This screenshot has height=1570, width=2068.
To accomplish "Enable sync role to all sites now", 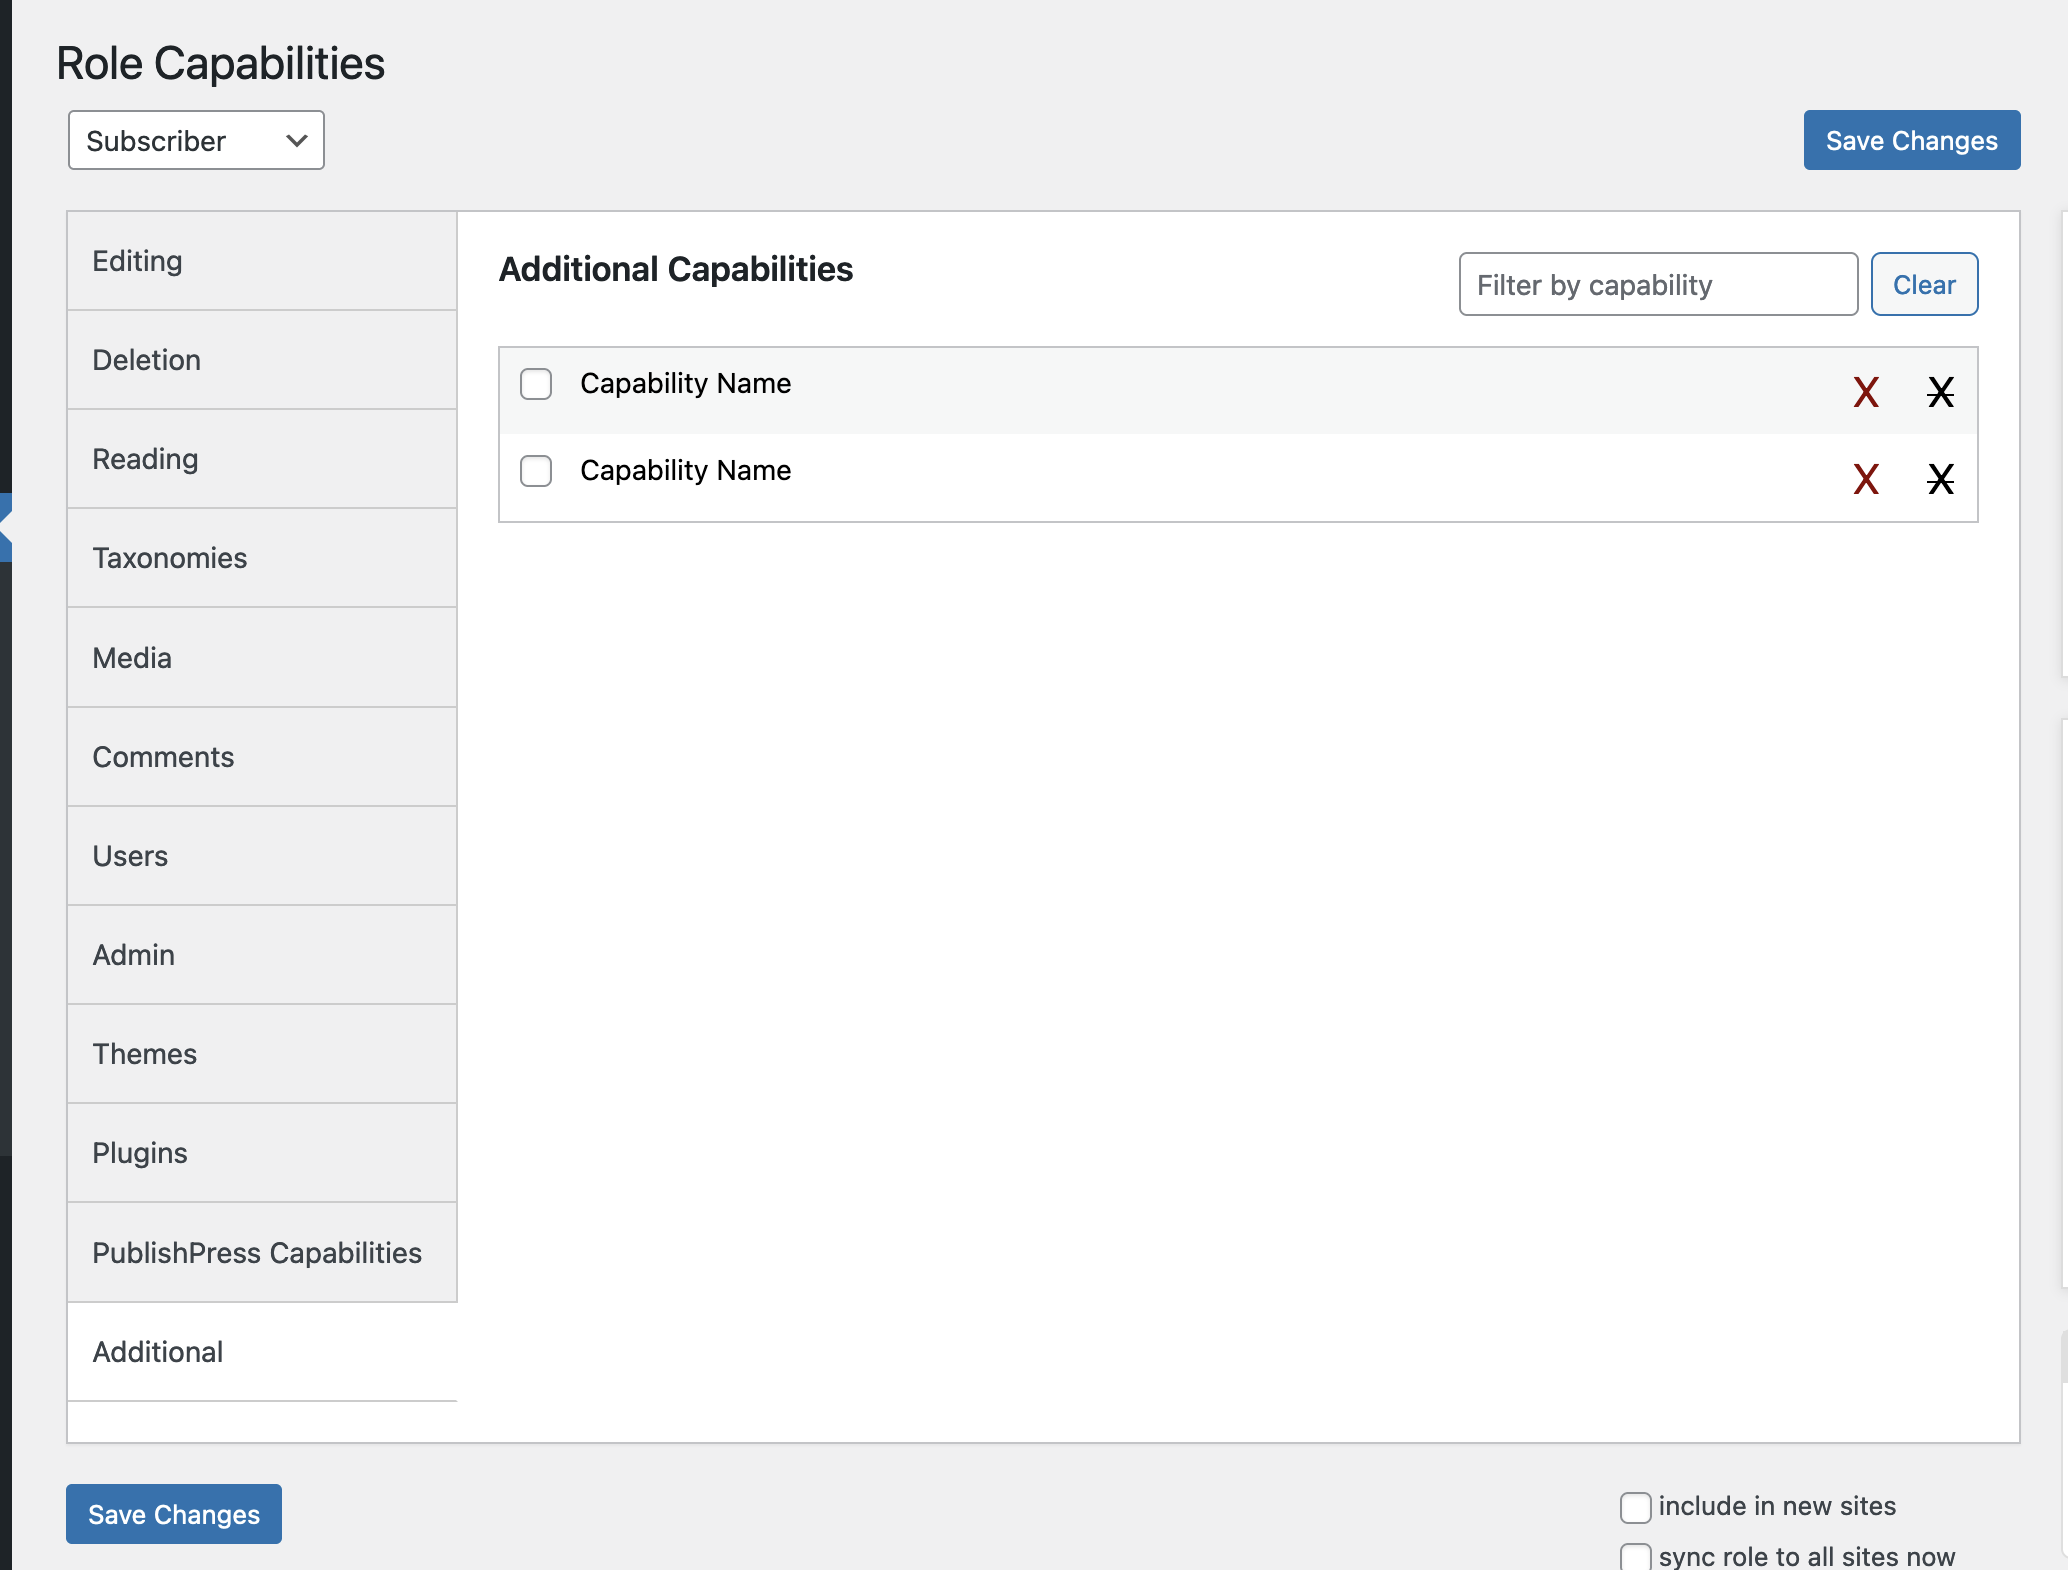I will (1635, 1556).
